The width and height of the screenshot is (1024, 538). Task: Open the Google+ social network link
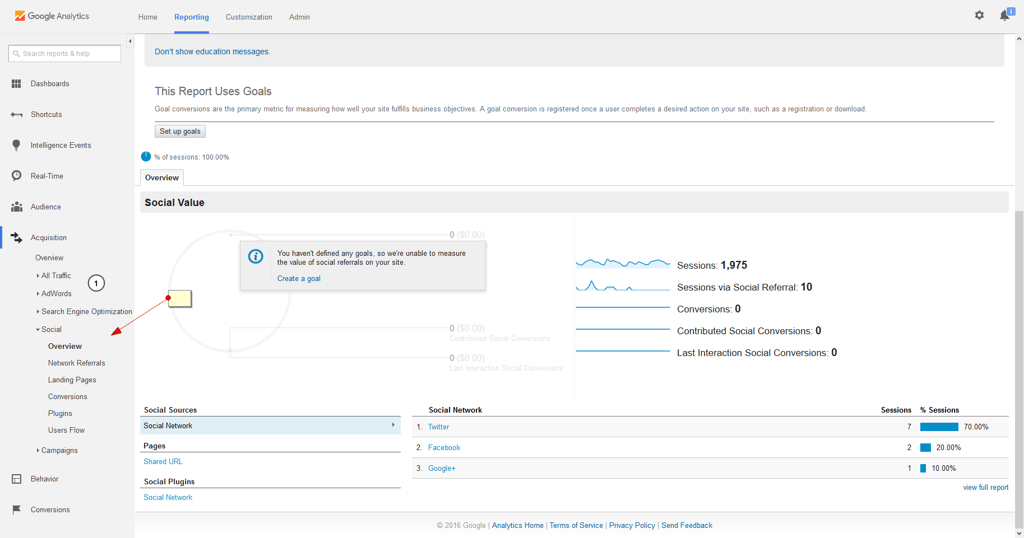point(441,468)
